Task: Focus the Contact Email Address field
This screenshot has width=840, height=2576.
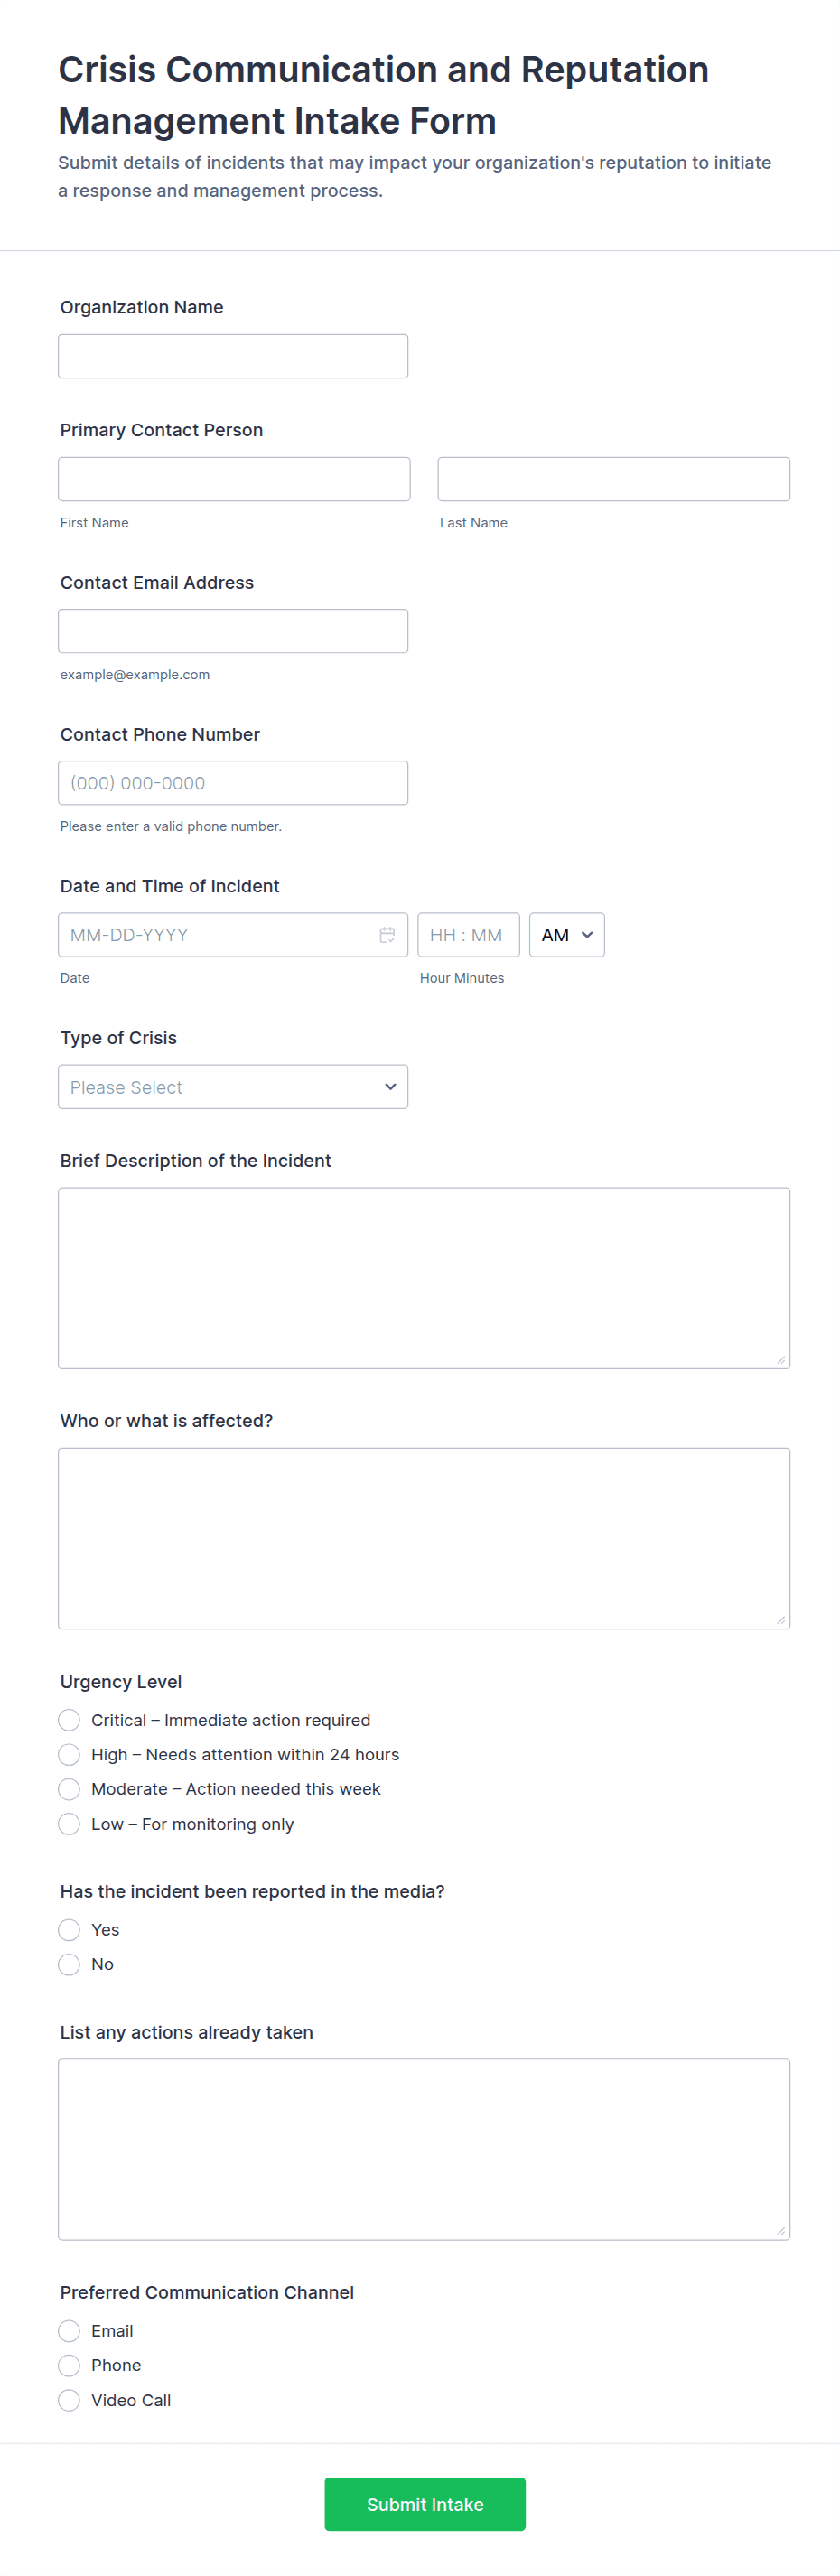Action: (x=233, y=631)
